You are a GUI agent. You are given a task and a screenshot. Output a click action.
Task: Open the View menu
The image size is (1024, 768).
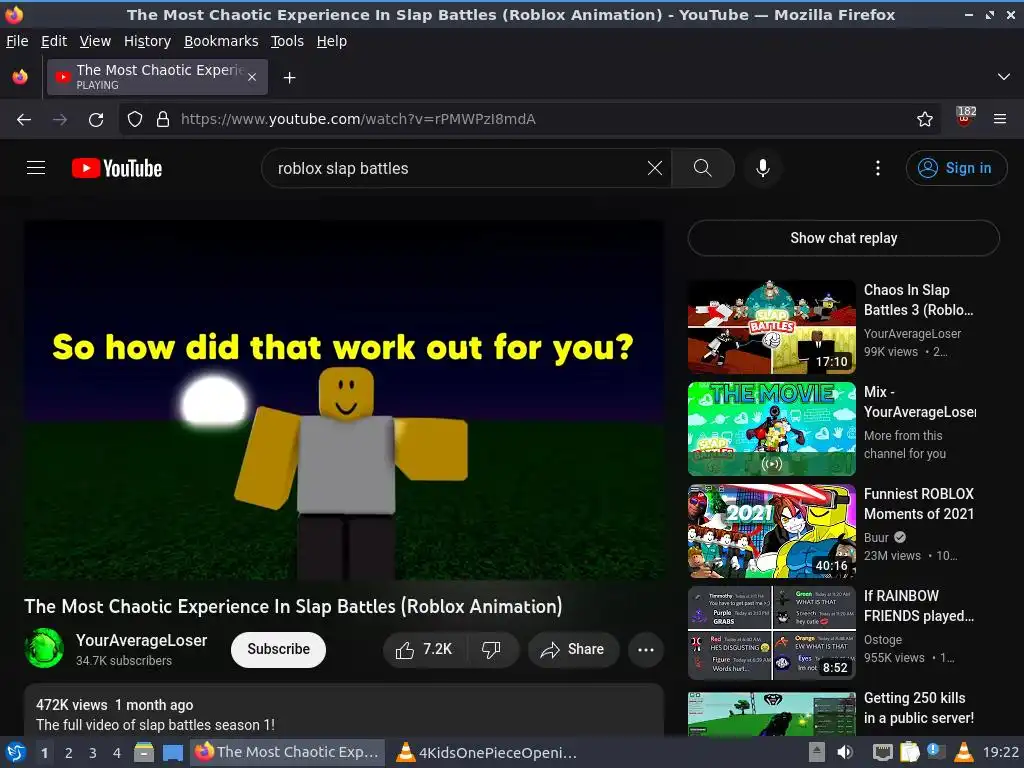click(95, 41)
